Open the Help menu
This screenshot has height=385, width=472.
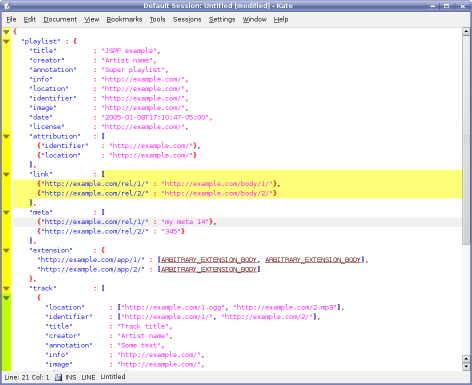281,19
